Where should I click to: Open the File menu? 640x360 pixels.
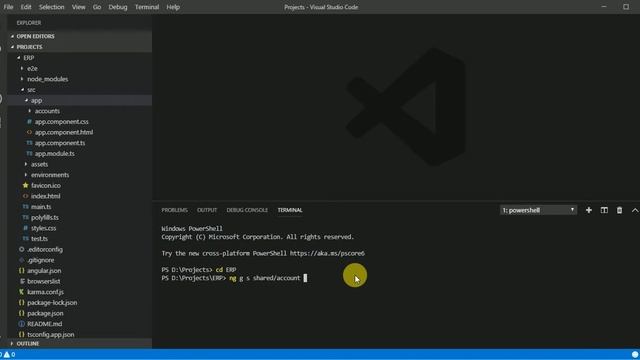(8, 7)
